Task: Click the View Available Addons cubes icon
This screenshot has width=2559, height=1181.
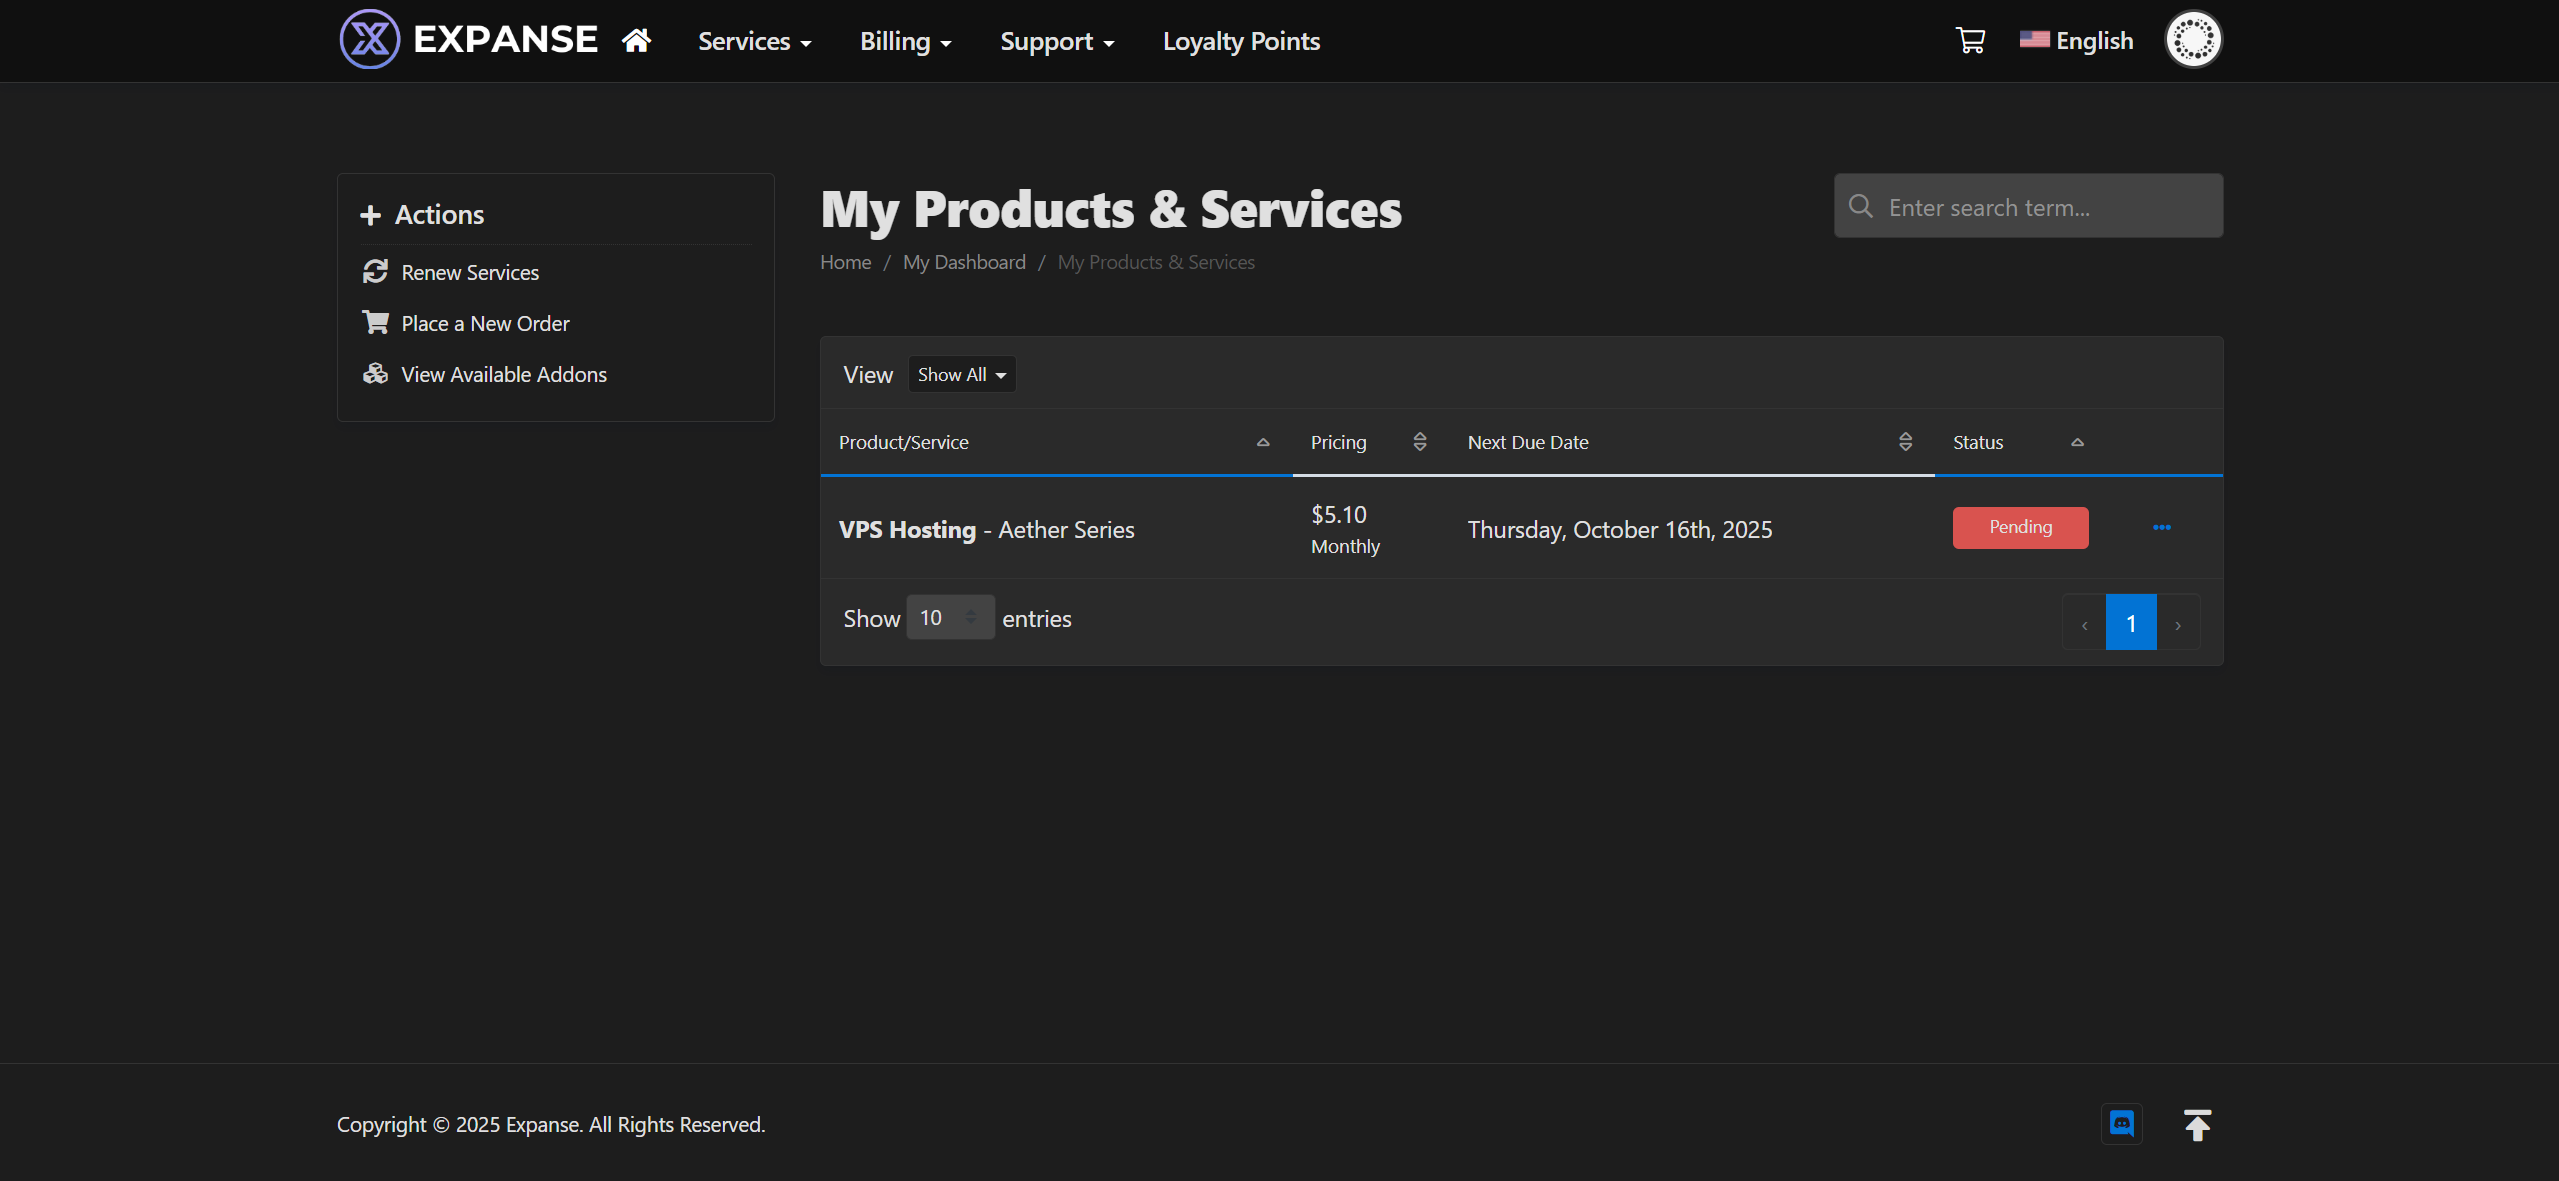Action: (375, 374)
